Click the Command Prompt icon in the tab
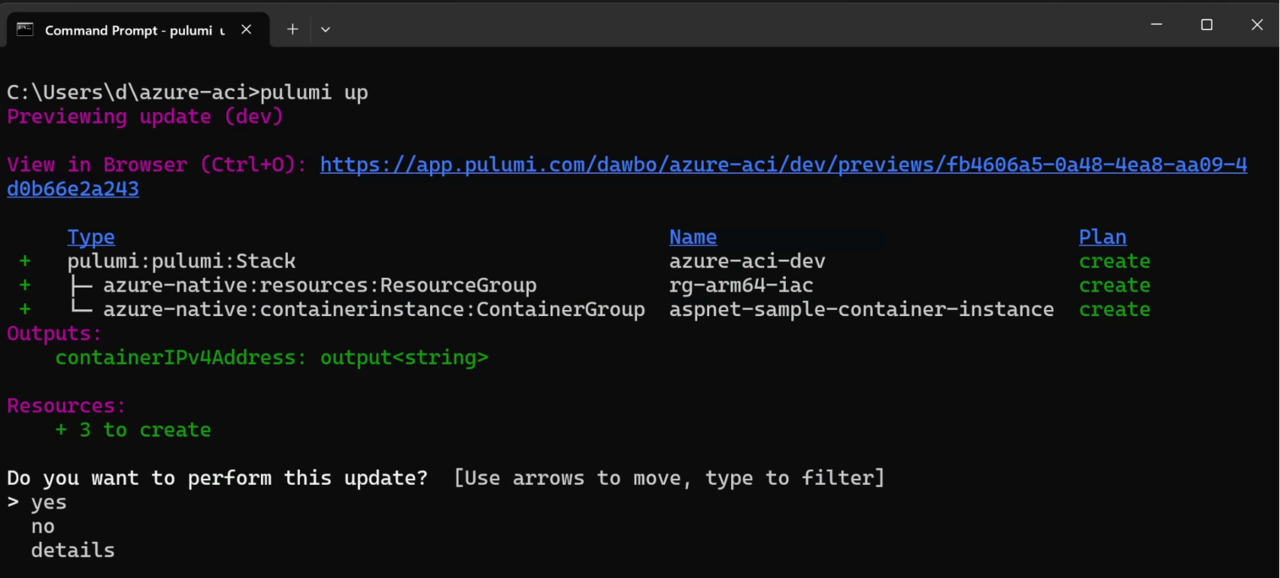This screenshot has height=578, width=1280. tap(25, 30)
